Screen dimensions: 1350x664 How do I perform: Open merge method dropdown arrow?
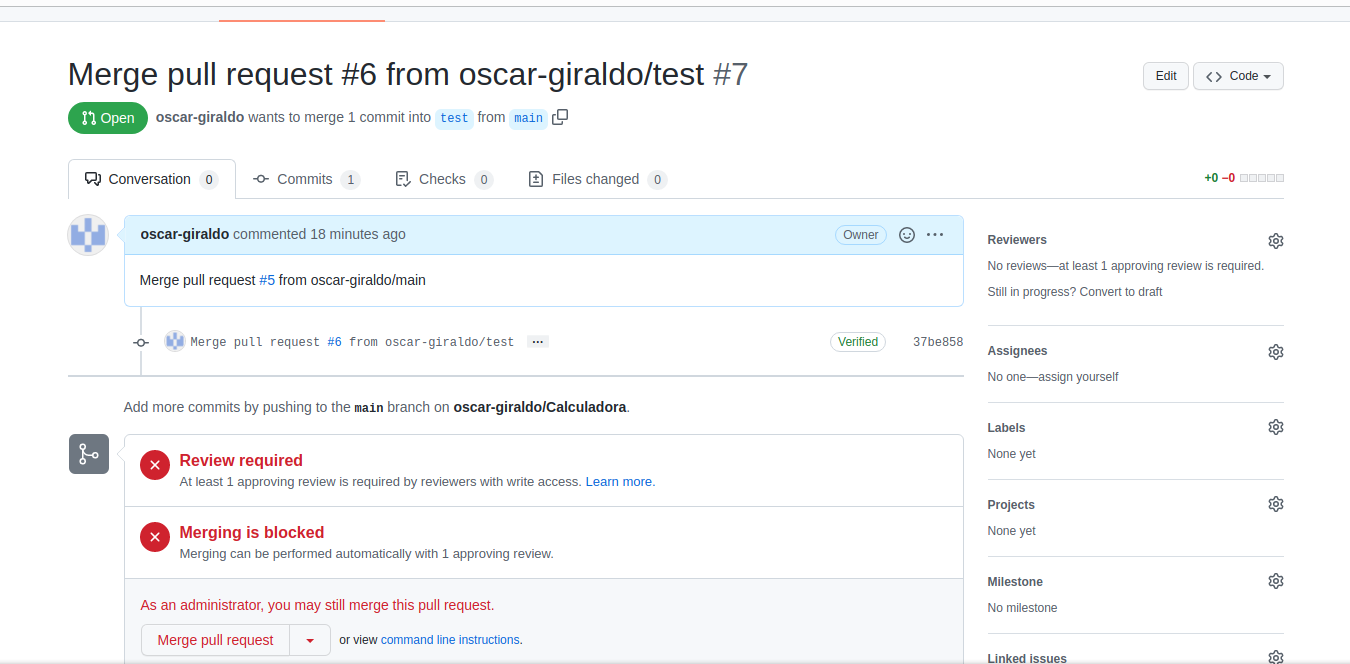point(310,640)
